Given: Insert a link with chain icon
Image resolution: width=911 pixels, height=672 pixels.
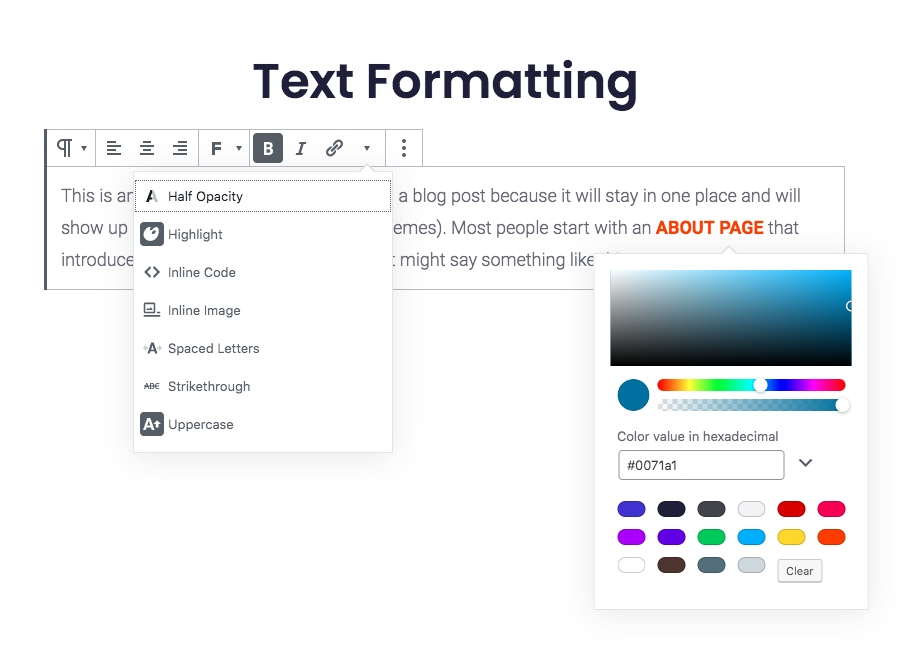Looking at the screenshot, I should tap(334, 148).
